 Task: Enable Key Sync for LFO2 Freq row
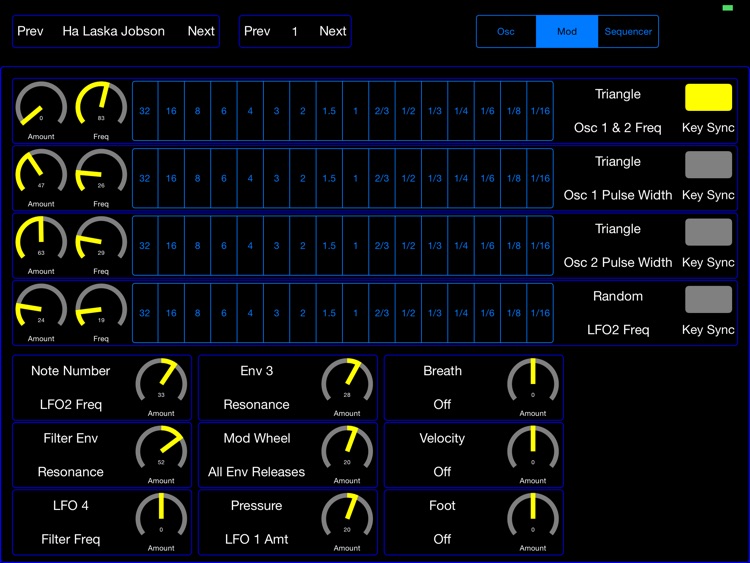[708, 300]
